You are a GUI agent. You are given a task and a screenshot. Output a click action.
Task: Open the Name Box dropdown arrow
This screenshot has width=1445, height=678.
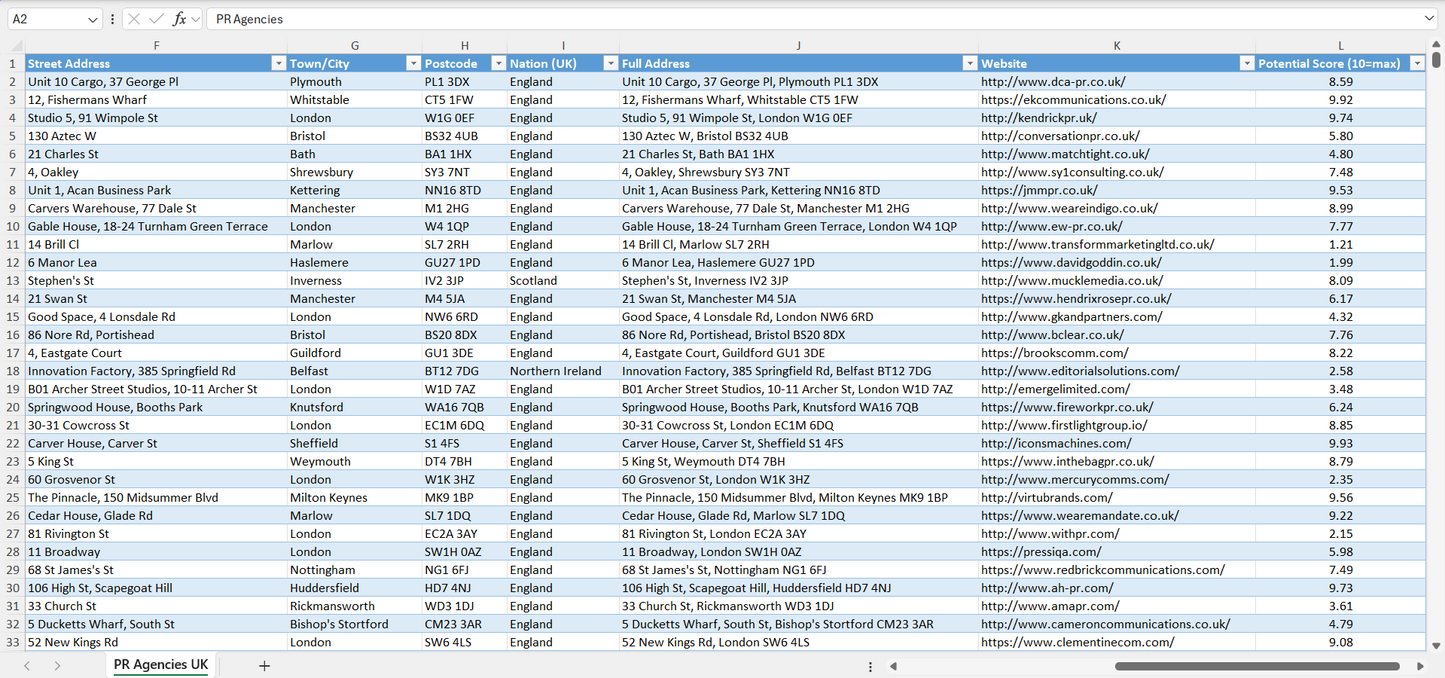(93, 18)
